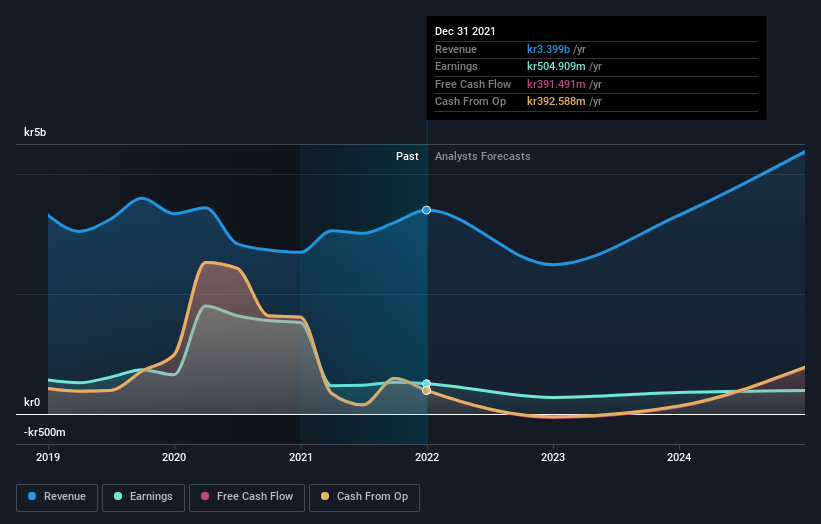Click the kr504.909m earnings value
Viewport: 821px width, 524px height.
[556, 66]
